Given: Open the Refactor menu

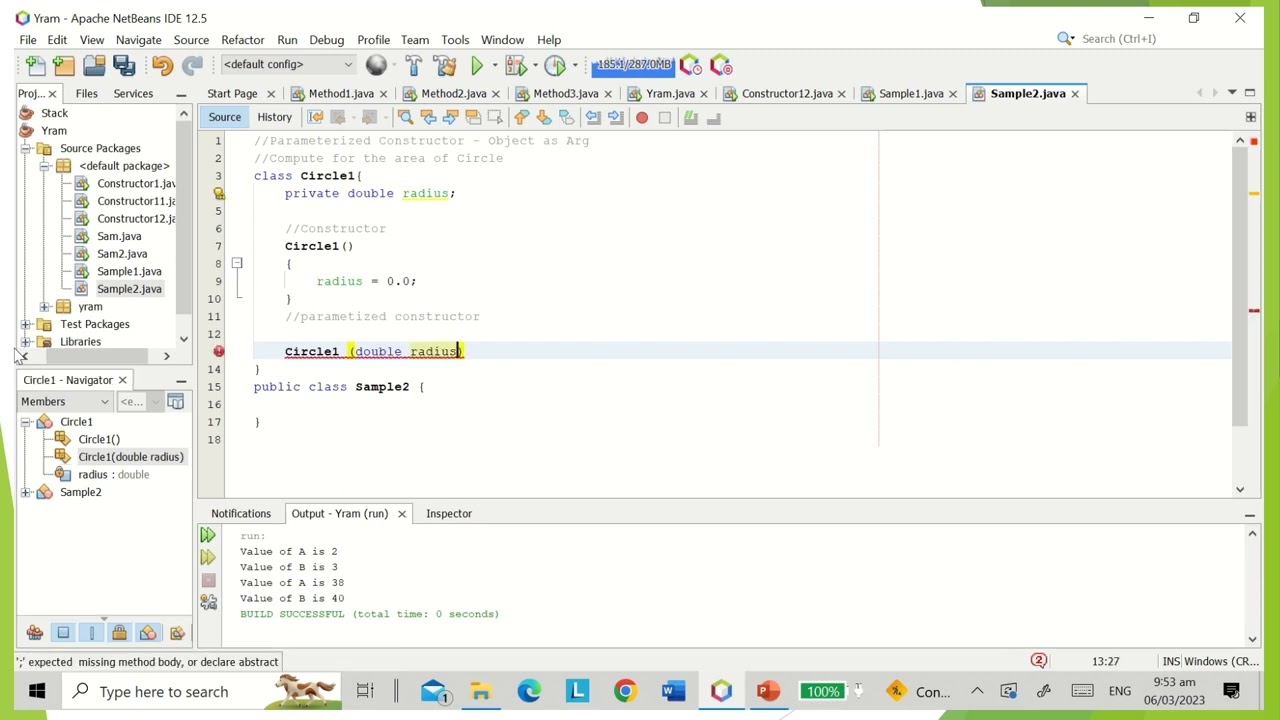Looking at the screenshot, I should coord(242,39).
